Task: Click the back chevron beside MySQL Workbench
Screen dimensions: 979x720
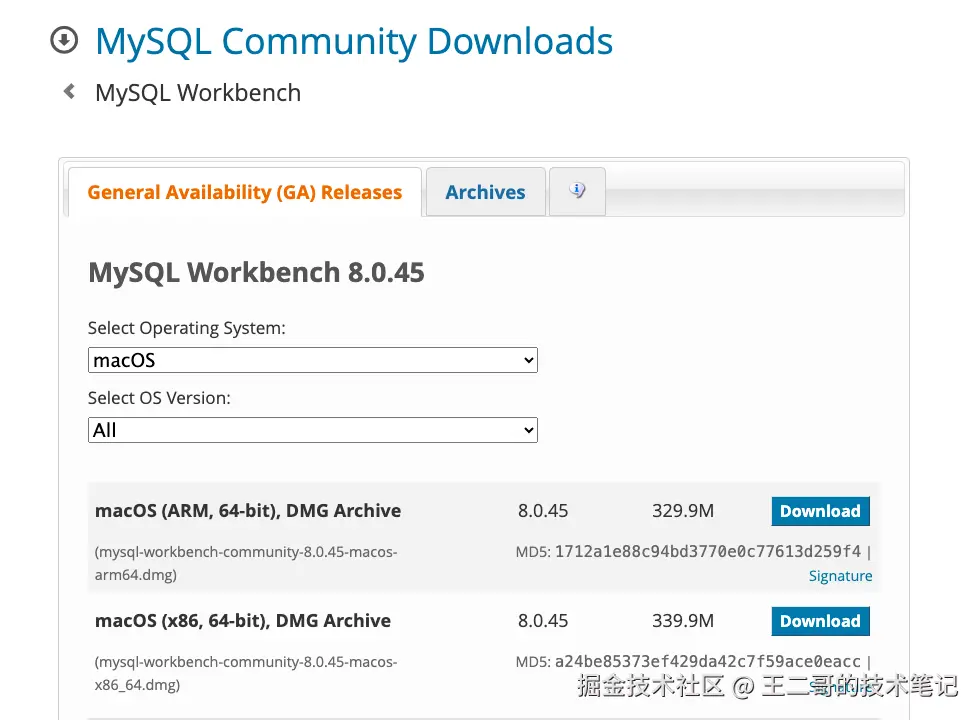Action: point(69,92)
